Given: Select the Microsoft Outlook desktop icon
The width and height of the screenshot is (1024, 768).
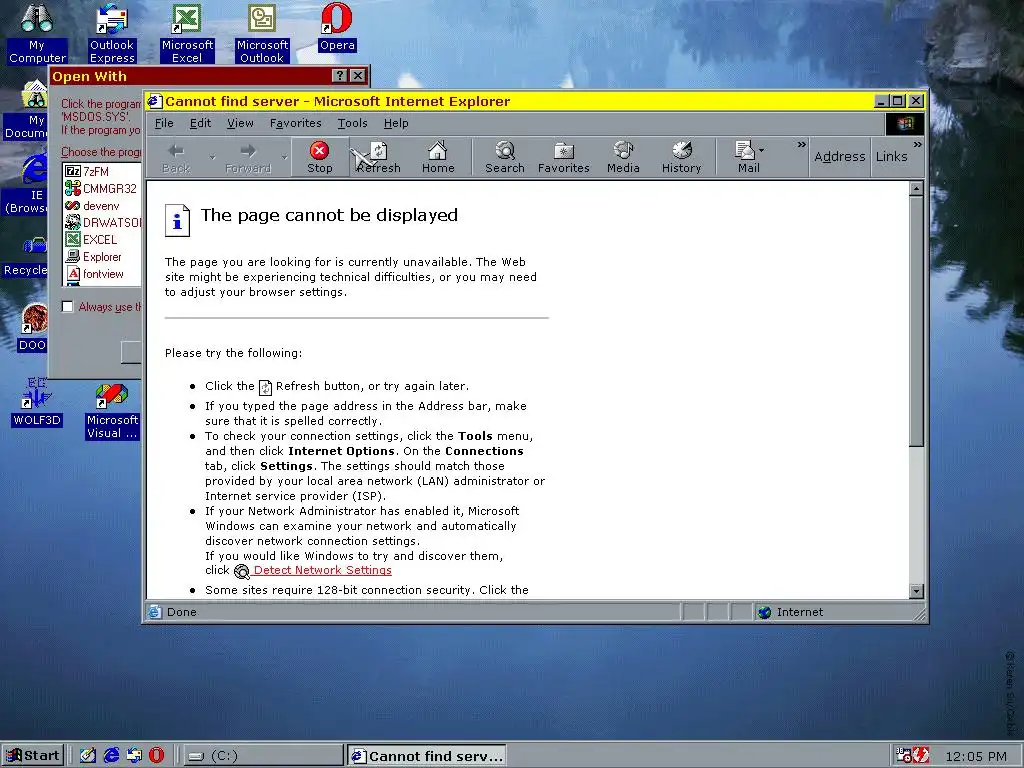Looking at the screenshot, I should 262,33.
